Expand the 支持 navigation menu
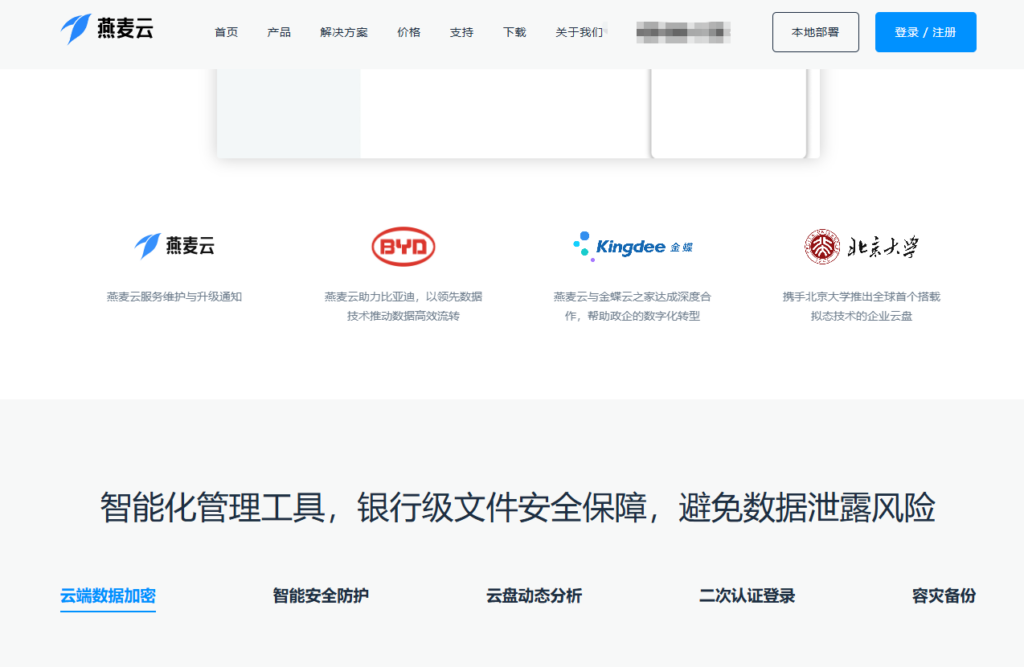Screen dimensions: 1024x667 (461, 32)
